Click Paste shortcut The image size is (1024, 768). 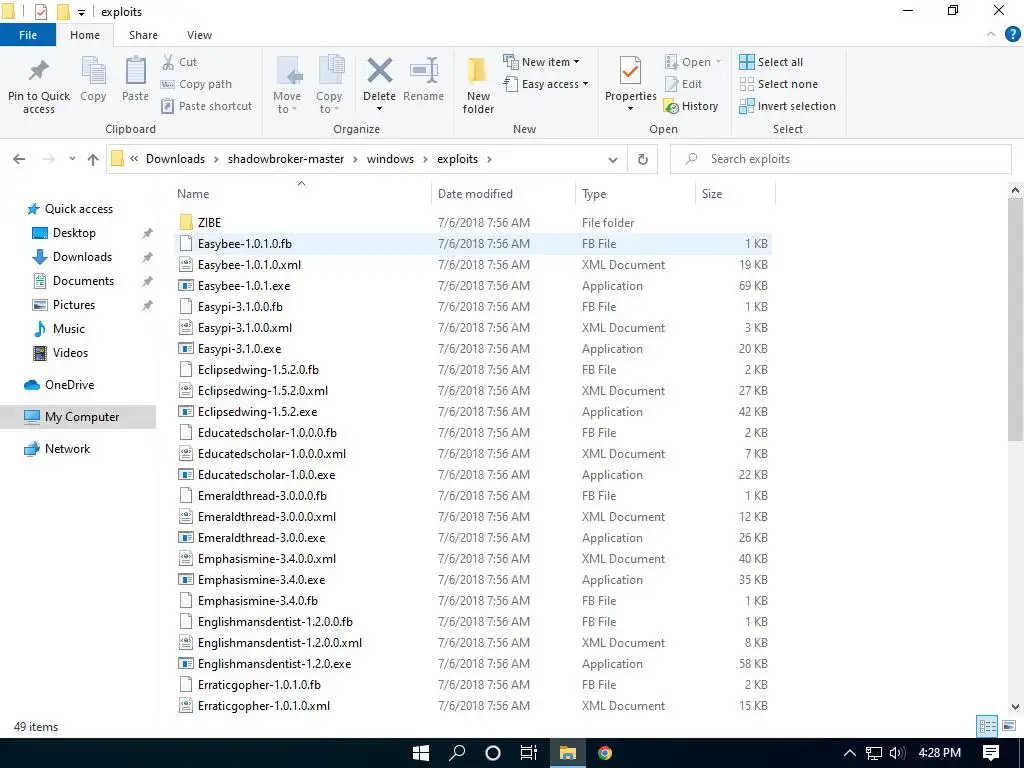point(206,106)
